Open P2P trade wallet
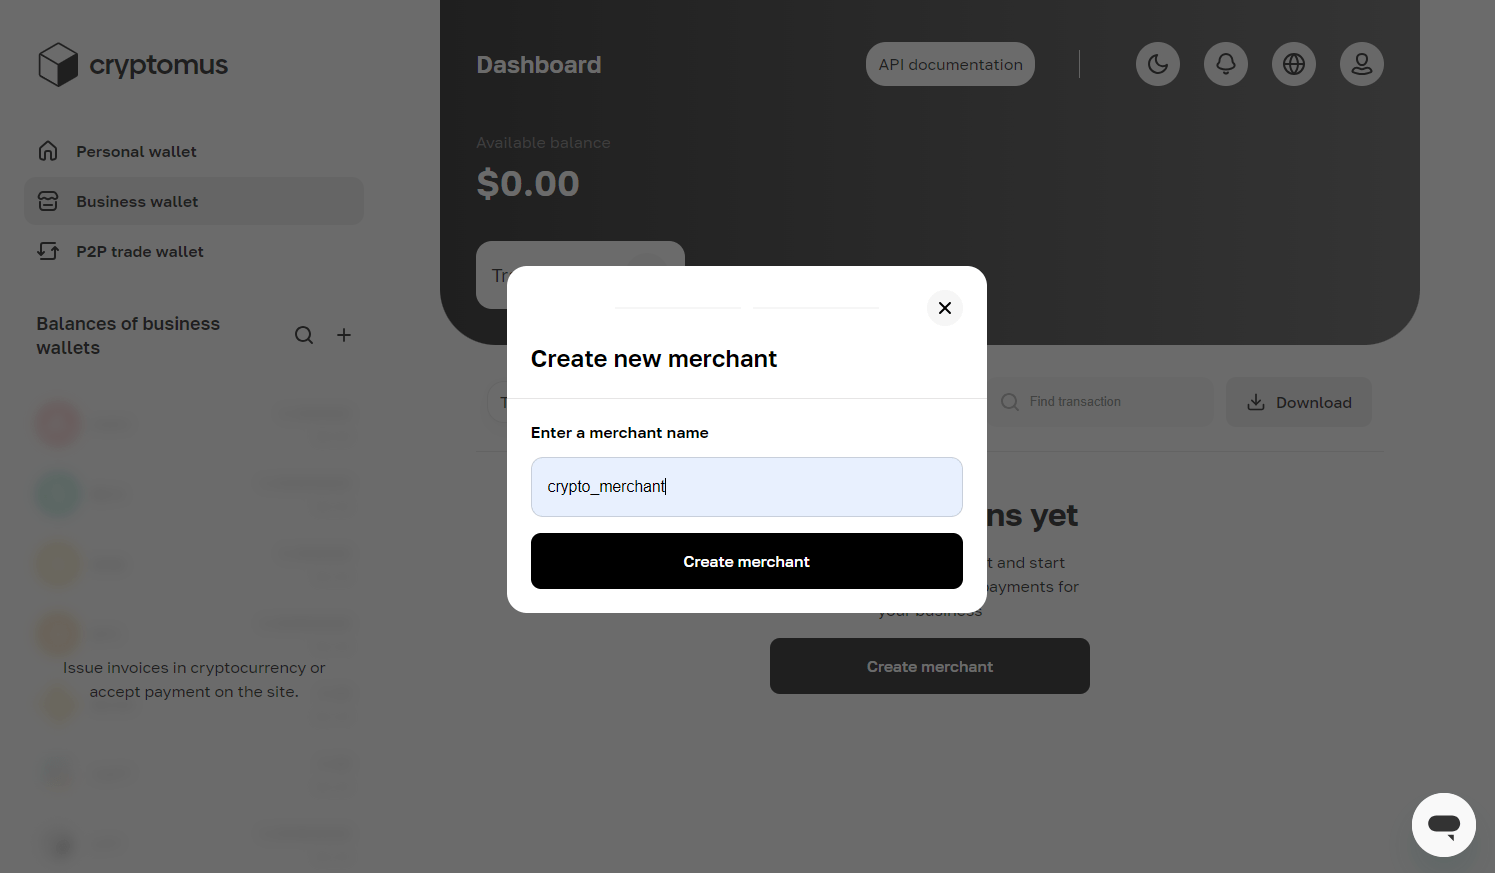Screen dimensions: 1495x873 pos(140,252)
